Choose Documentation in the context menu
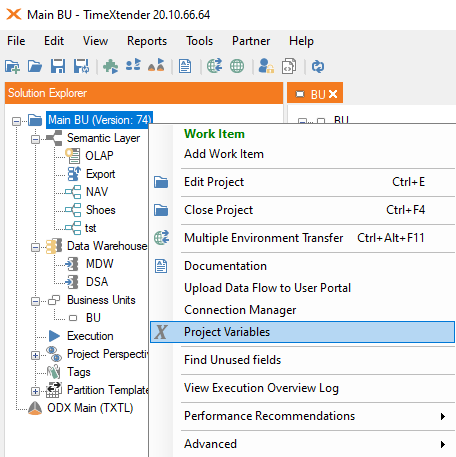This screenshot has width=456, height=457. (x=302, y=266)
